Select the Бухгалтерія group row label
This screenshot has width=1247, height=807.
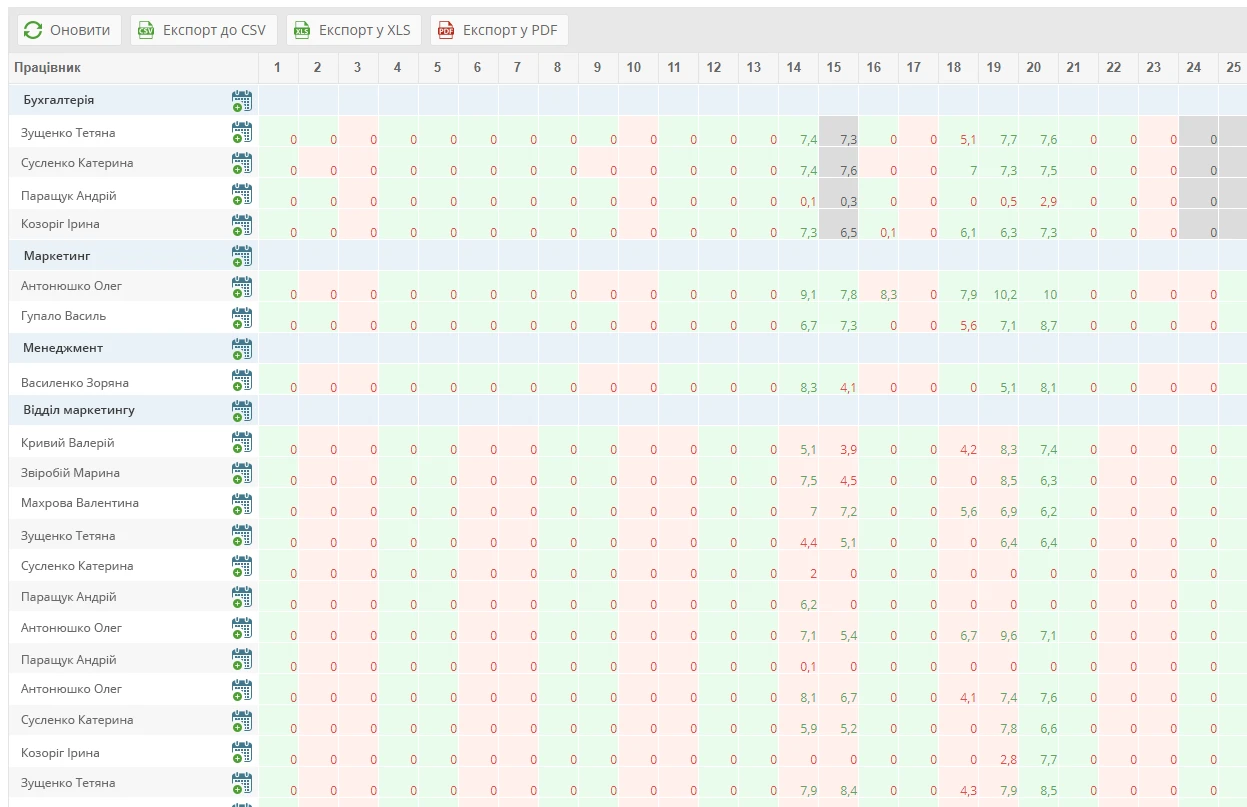[59, 100]
